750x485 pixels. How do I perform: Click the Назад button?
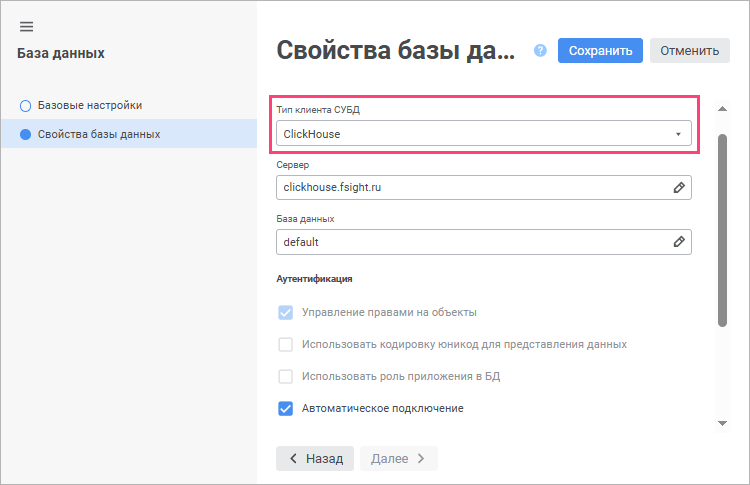(x=315, y=459)
